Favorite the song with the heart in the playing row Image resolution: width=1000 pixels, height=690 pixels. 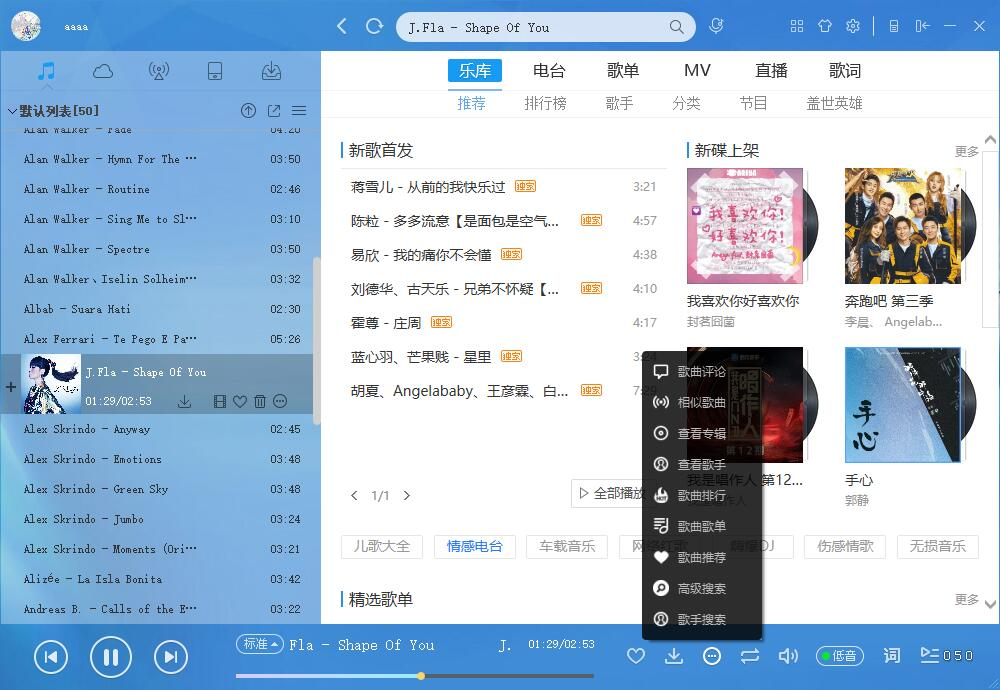click(240, 401)
